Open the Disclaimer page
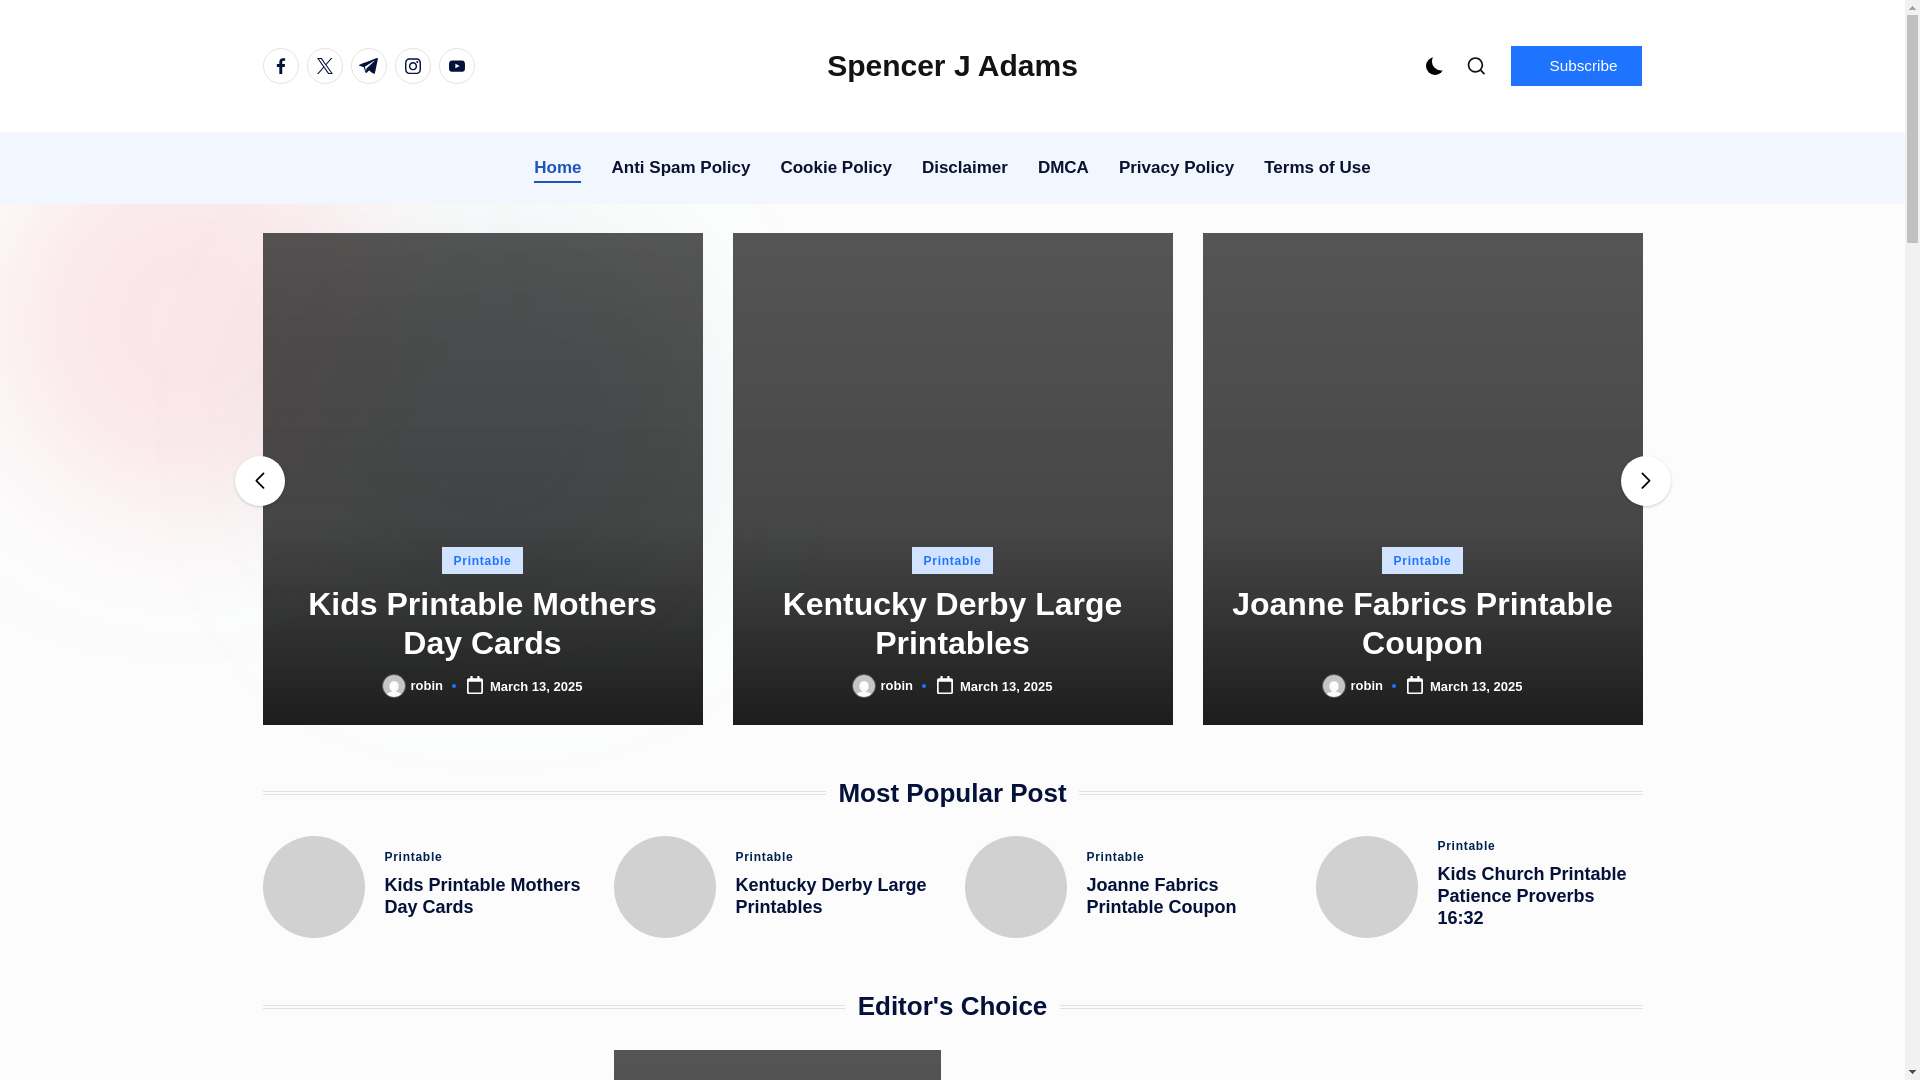1920x1080 pixels. click(965, 168)
